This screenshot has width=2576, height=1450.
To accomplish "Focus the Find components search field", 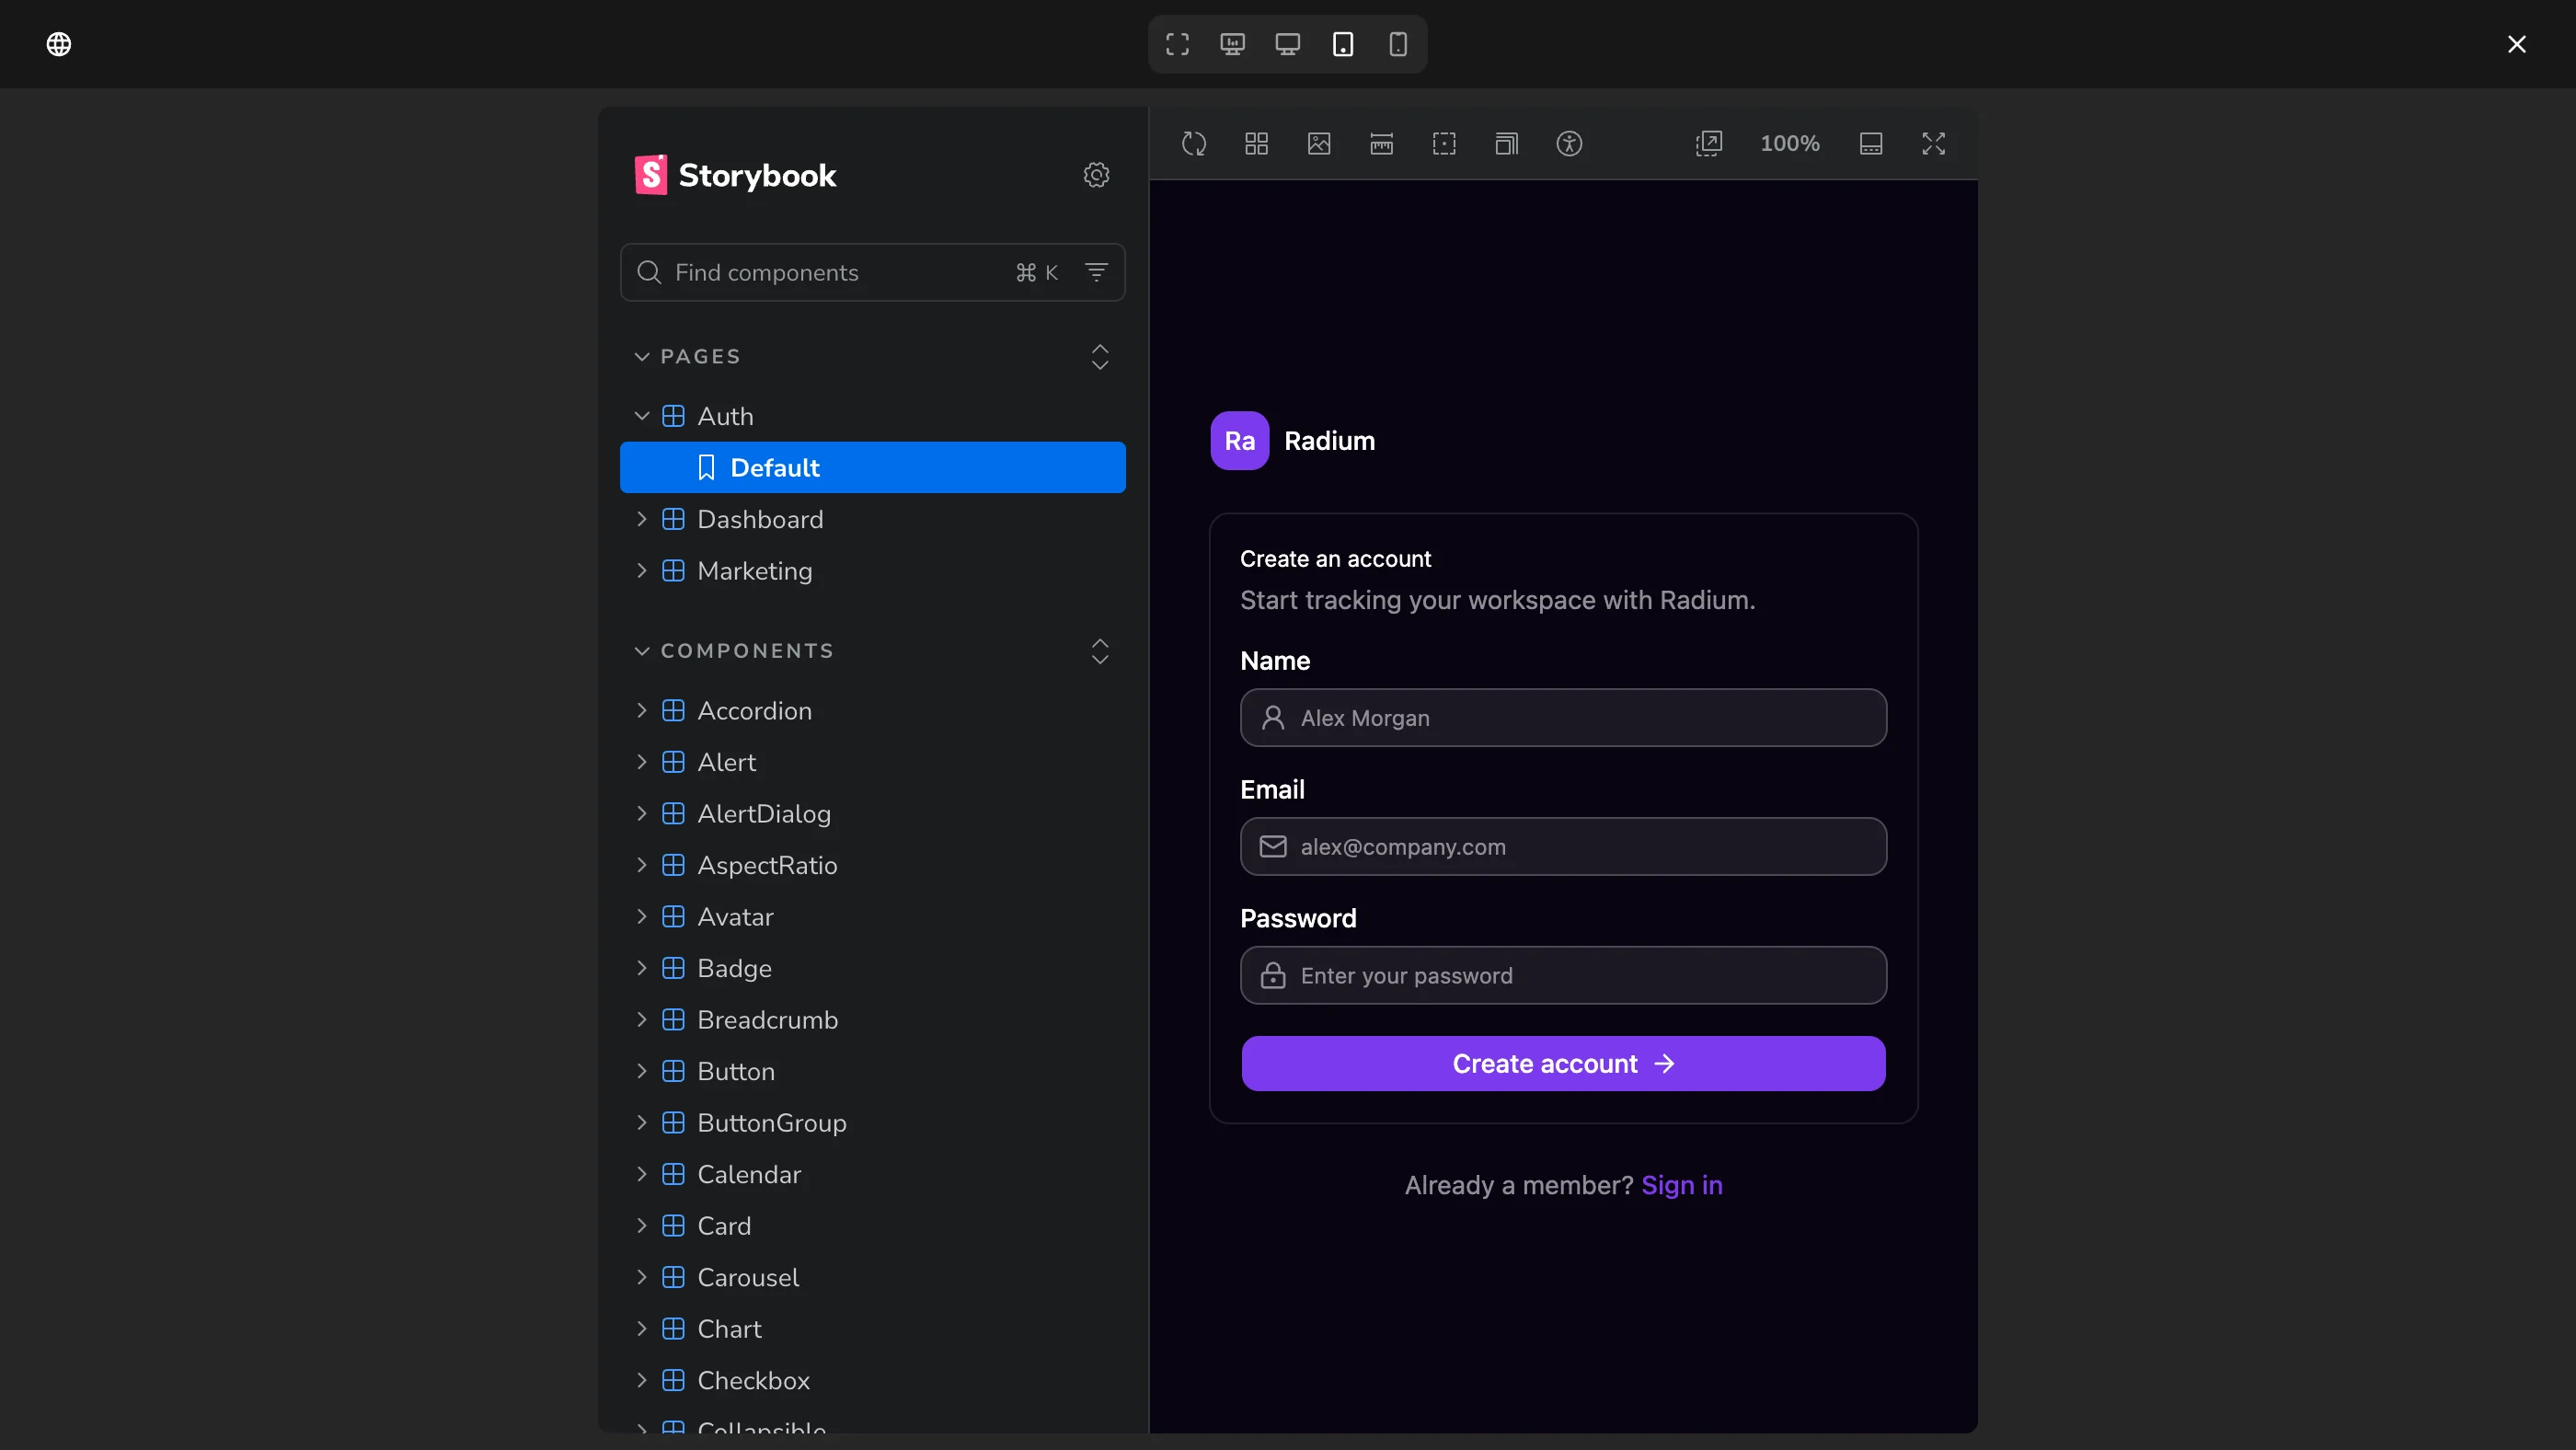I will tap(873, 272).
